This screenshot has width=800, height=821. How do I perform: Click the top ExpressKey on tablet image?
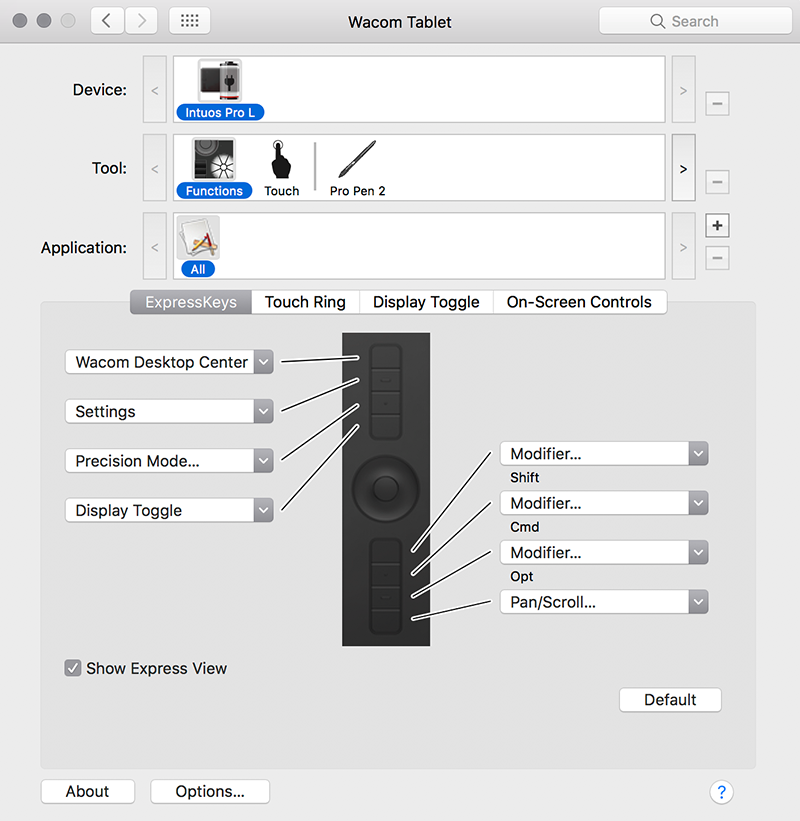coord(386,357)
